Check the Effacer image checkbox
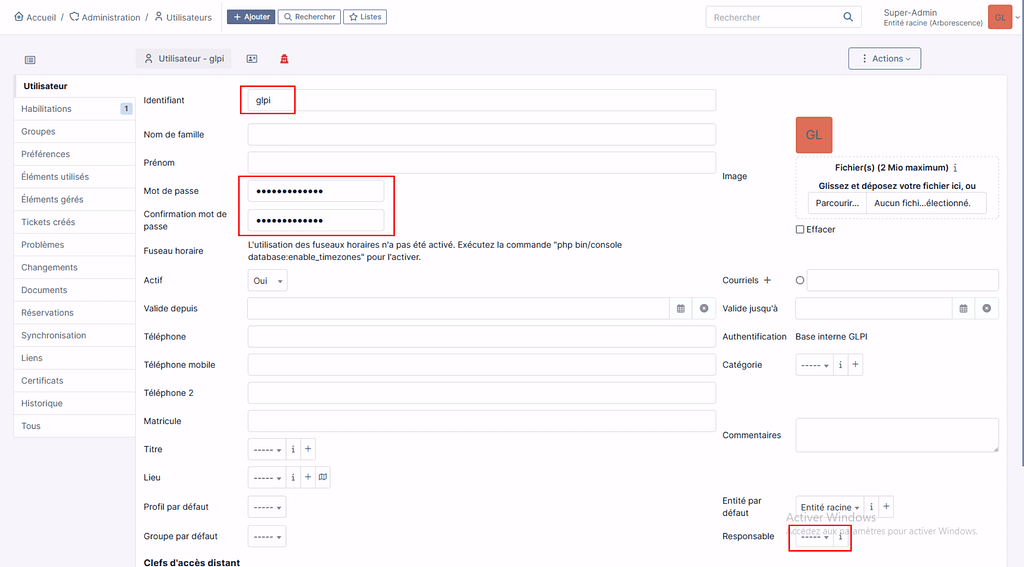Screen dimensions: 1024x567 (800, 230)
